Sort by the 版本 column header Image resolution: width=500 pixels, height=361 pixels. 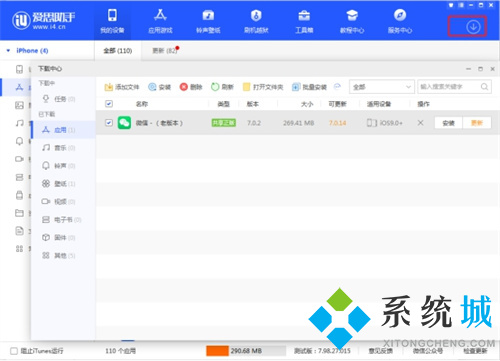coord(252,104)
